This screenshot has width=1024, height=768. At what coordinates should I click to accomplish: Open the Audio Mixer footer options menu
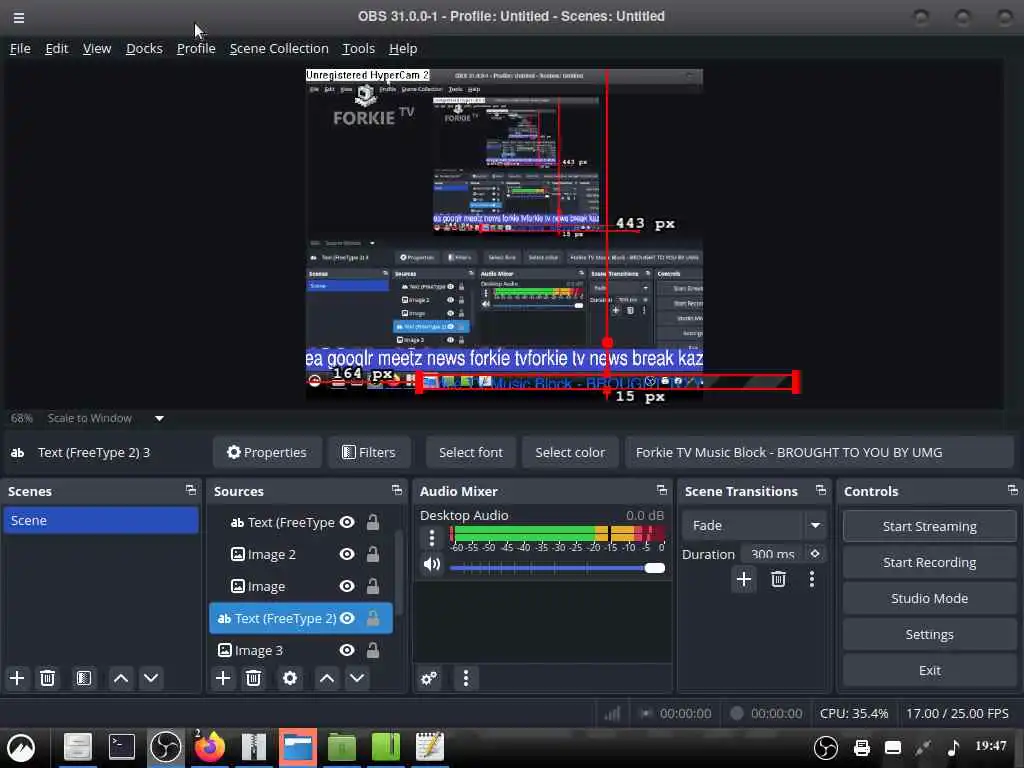(466, 678)
